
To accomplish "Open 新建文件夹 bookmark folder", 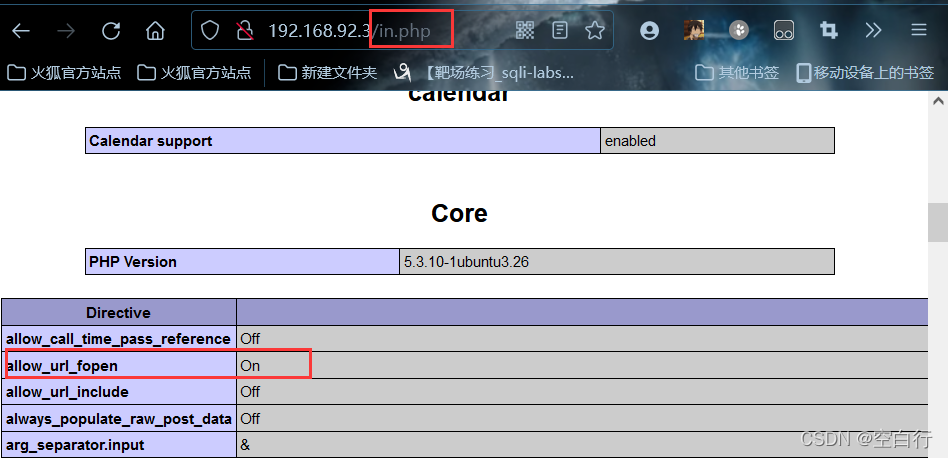I will (x=328, y=73).
